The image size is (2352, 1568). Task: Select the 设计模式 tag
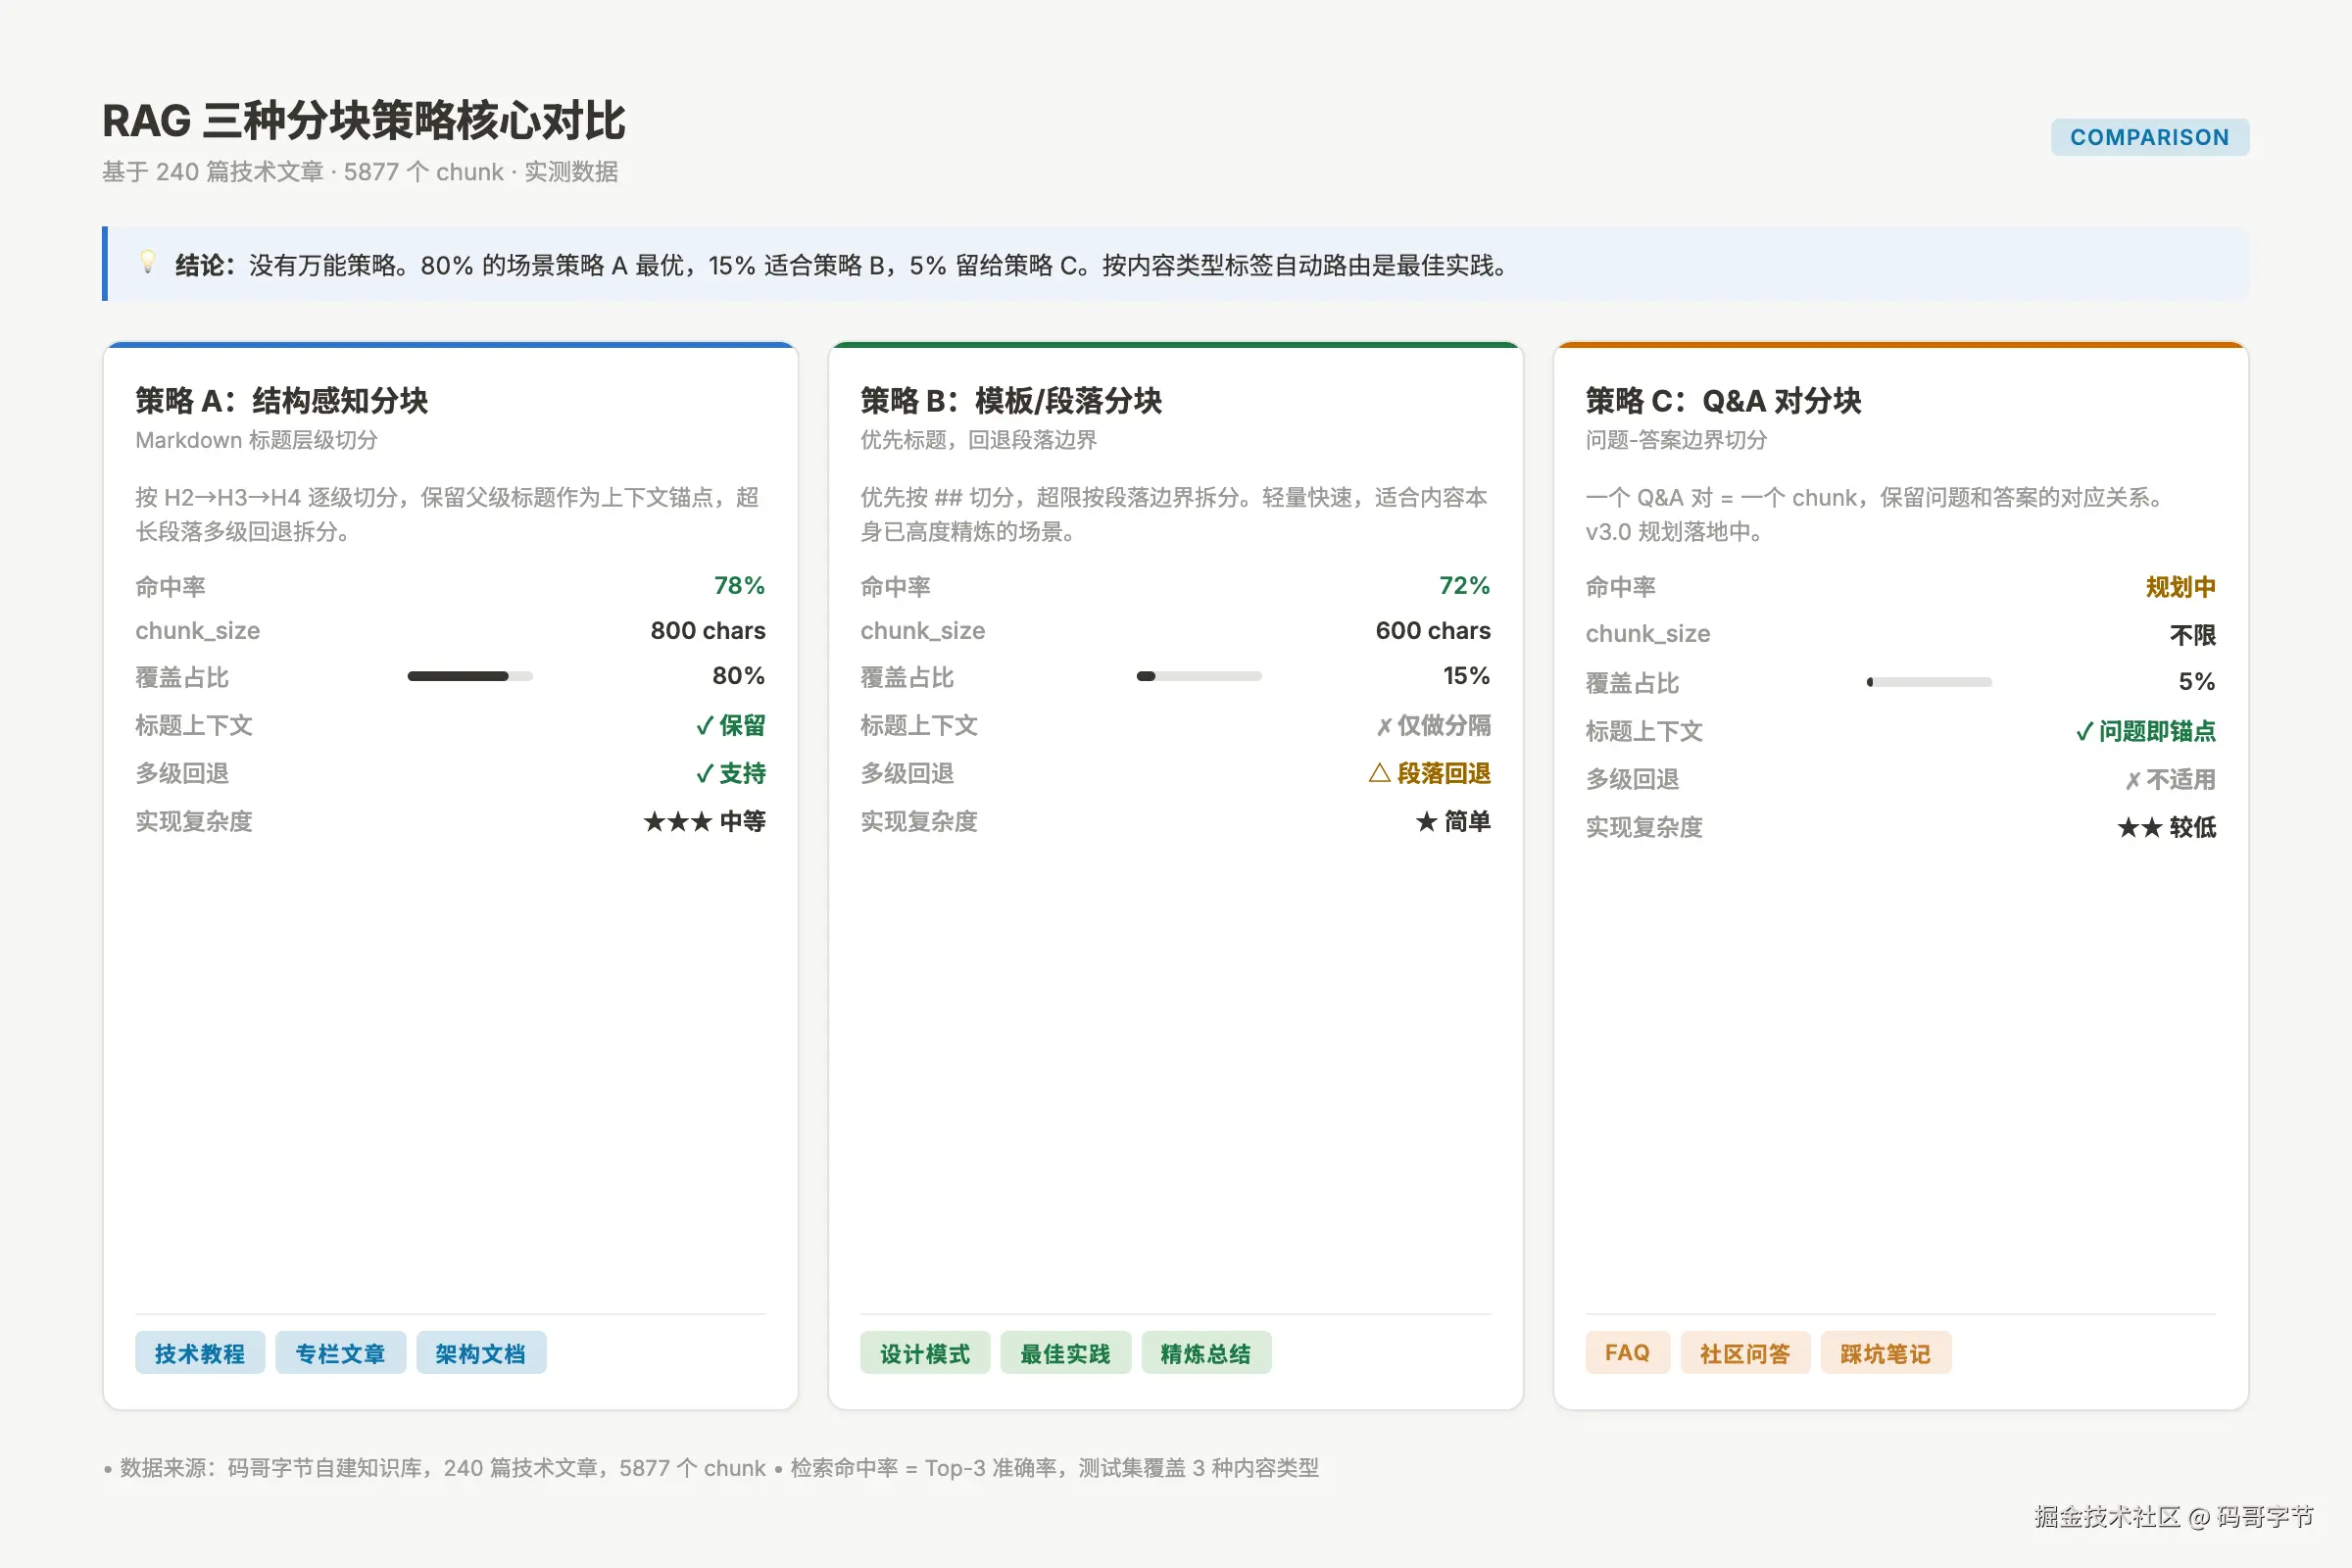point(925,1353)
